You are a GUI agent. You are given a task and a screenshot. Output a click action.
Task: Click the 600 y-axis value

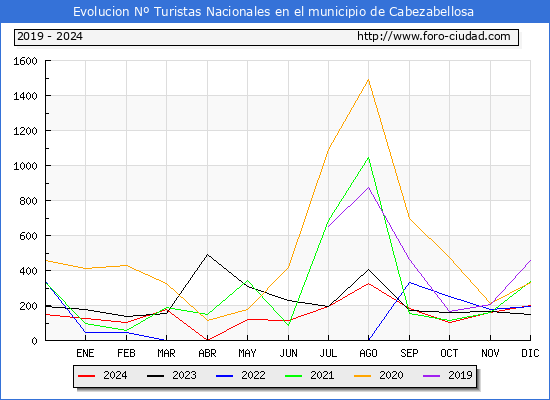[x=28, y=236]
